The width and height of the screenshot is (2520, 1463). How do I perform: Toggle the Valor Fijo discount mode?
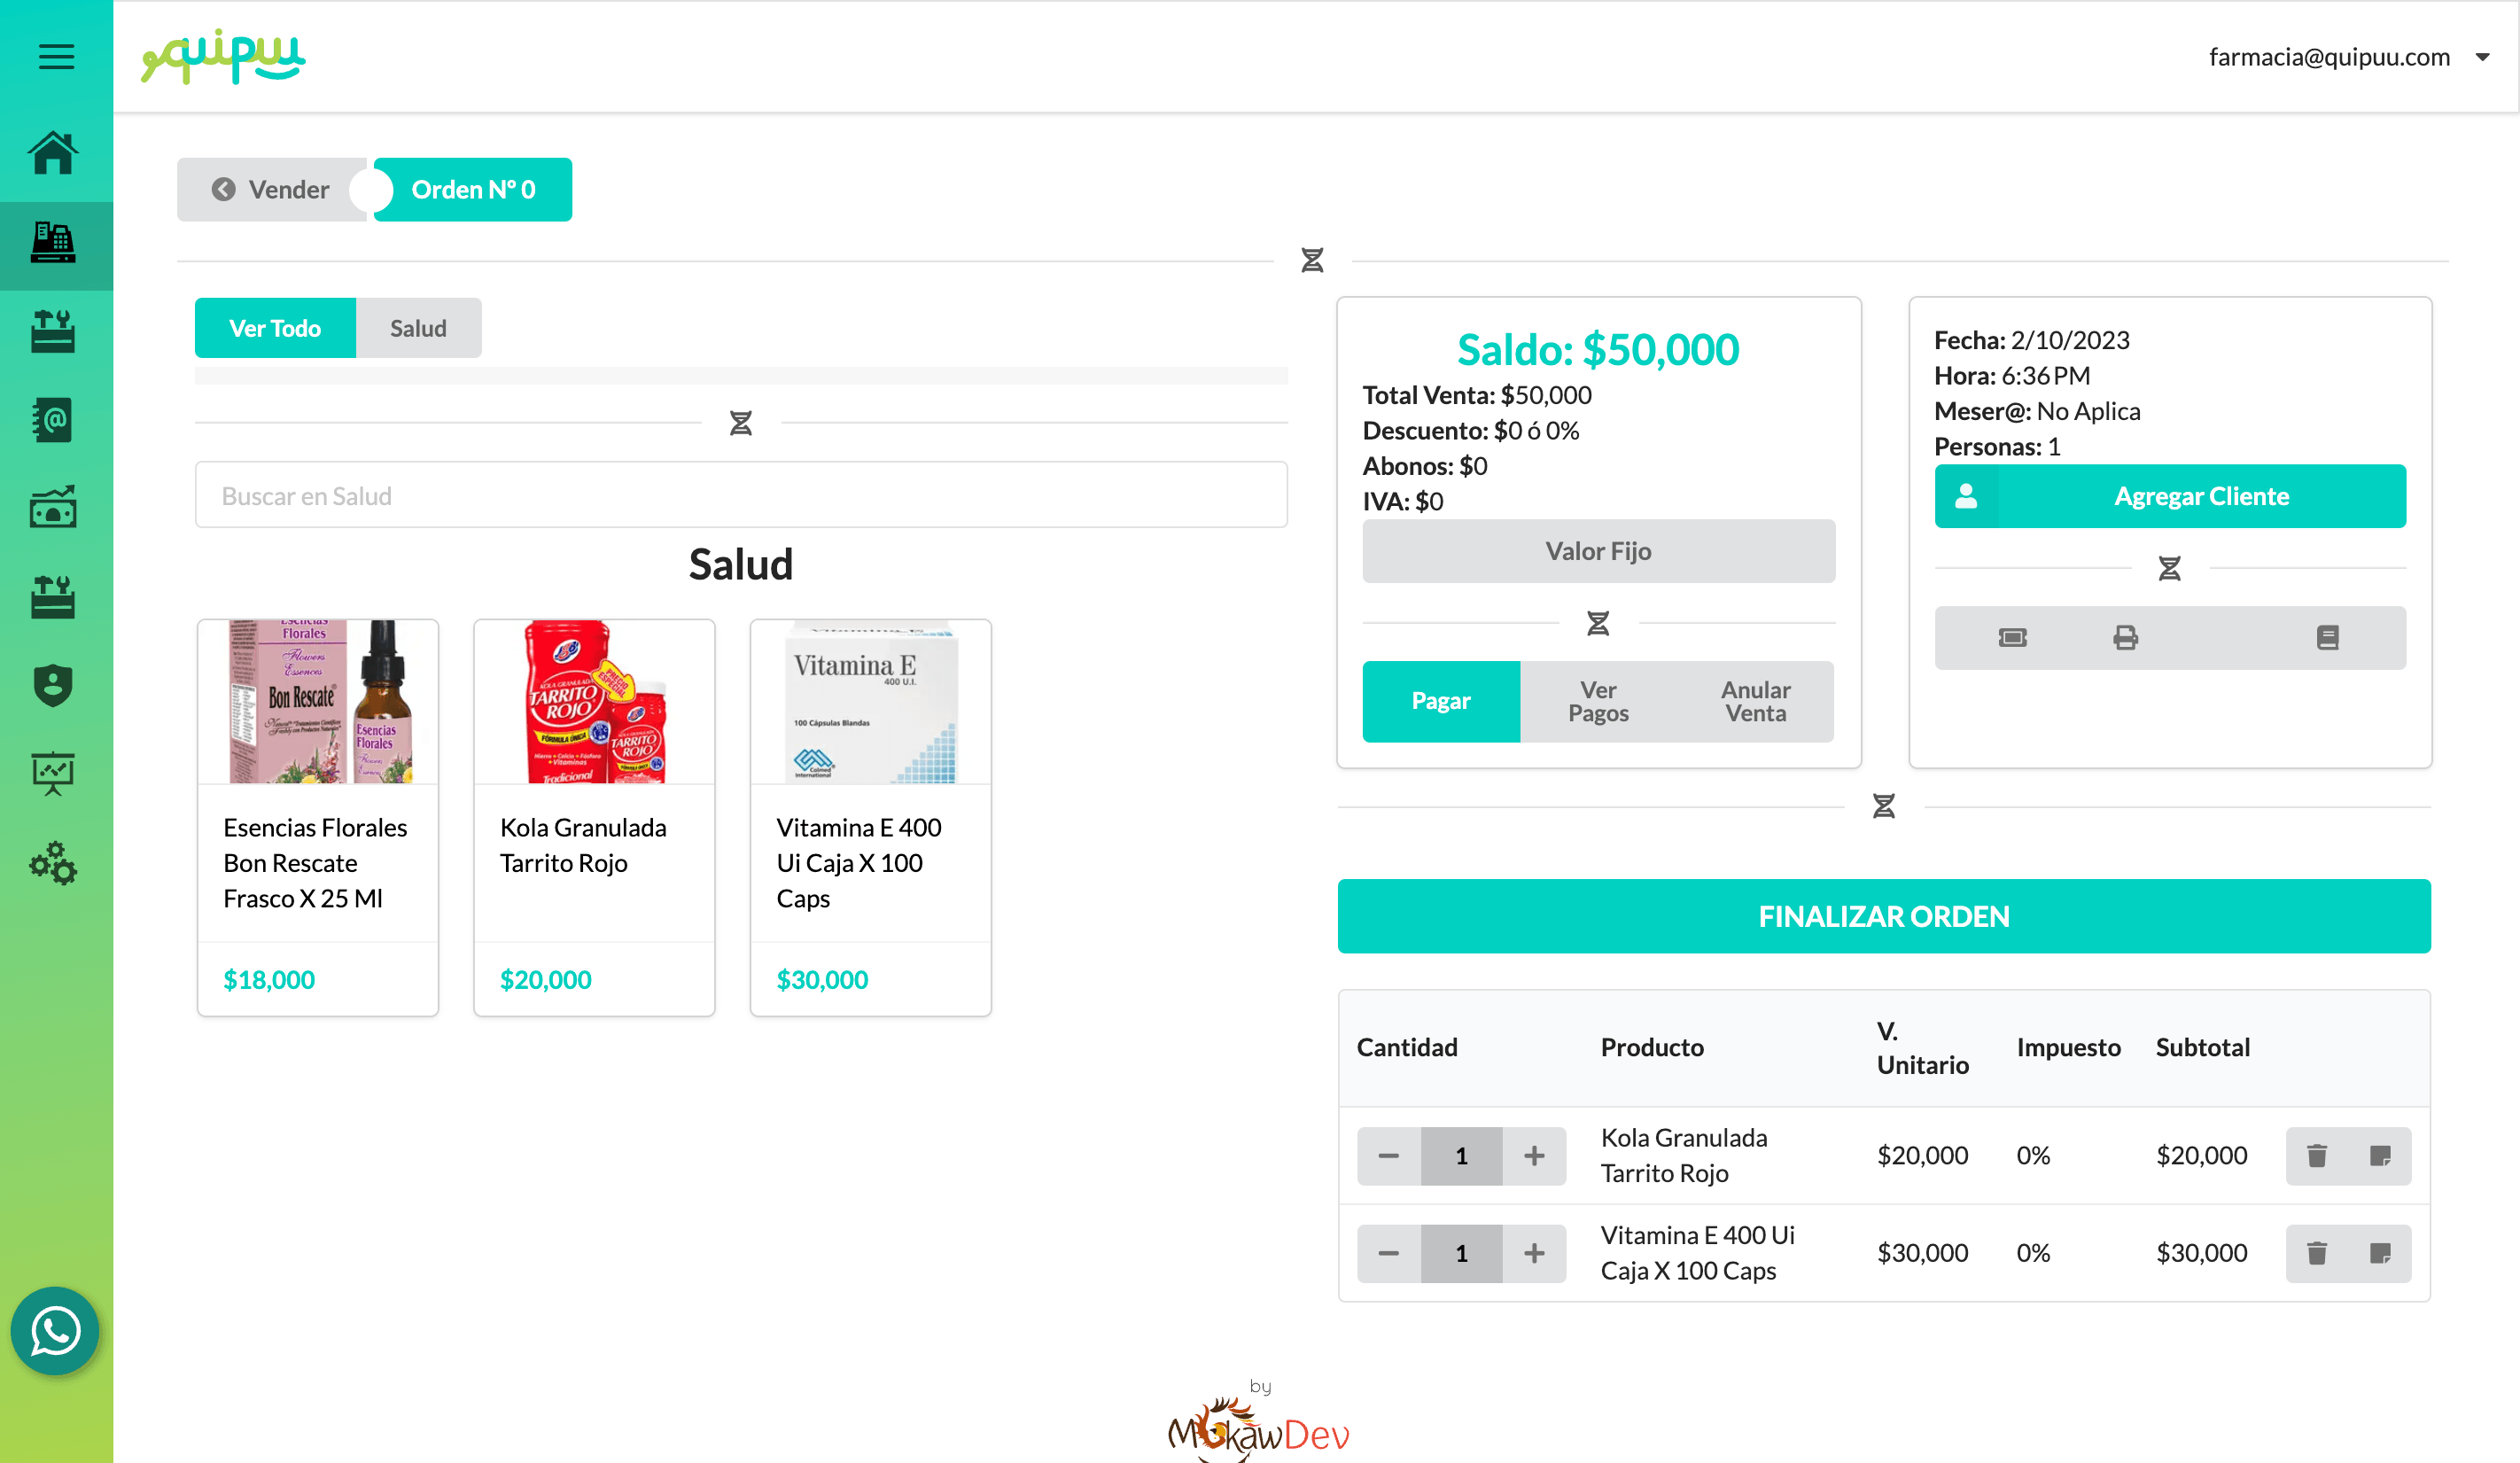[1598, 551]
